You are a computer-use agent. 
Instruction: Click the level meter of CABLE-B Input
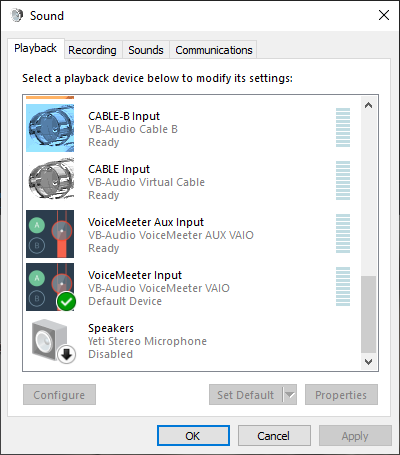pyautogui.click(x=343, y=127)
